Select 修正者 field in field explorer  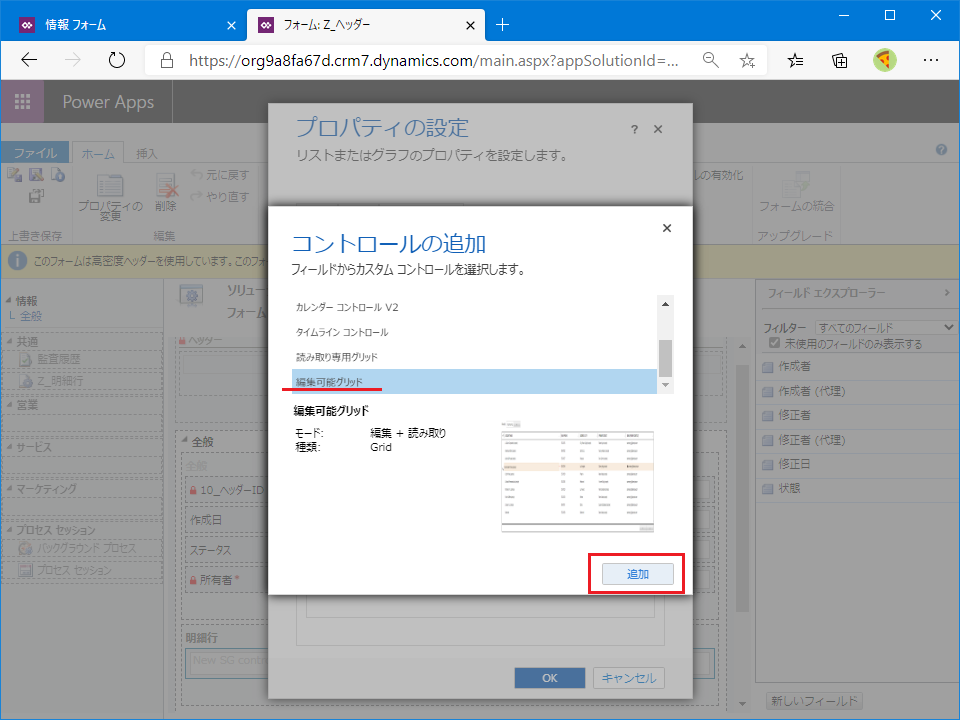(857, 415)
